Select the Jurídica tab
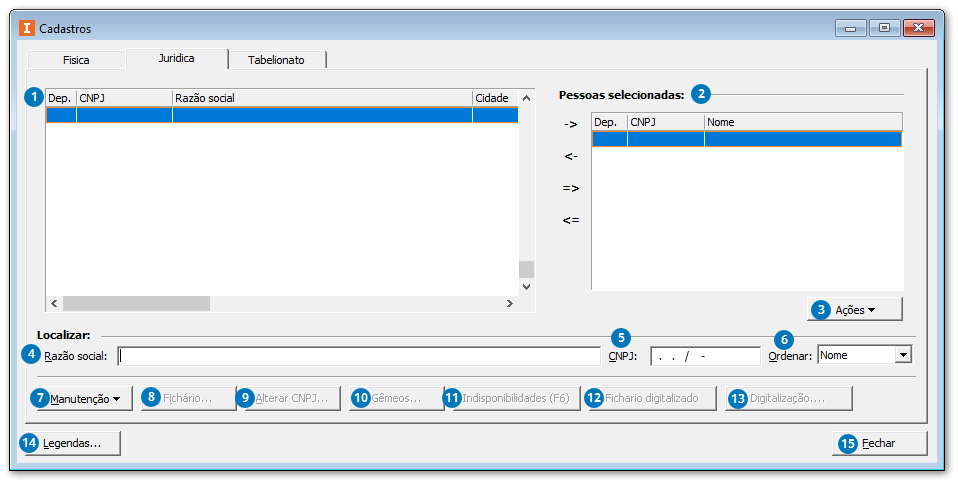 [x=176, y=58]
